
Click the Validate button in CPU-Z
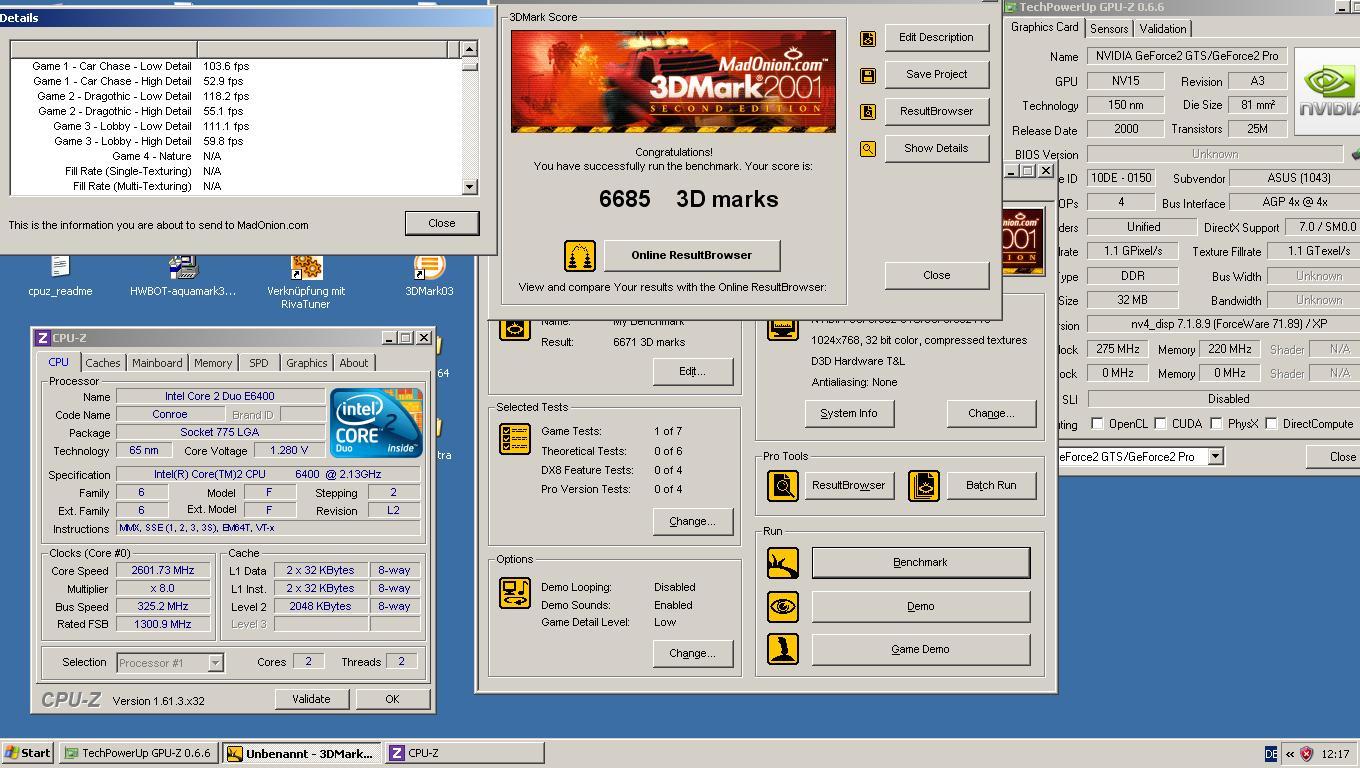311,700
